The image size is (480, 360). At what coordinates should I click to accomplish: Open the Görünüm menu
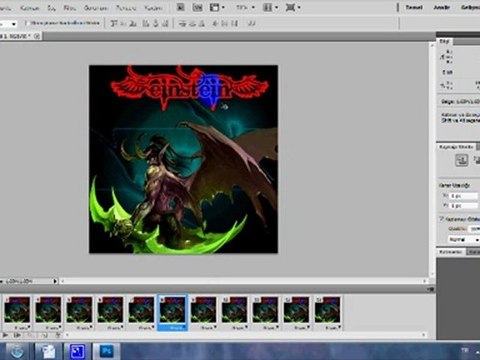click(96, 7)
